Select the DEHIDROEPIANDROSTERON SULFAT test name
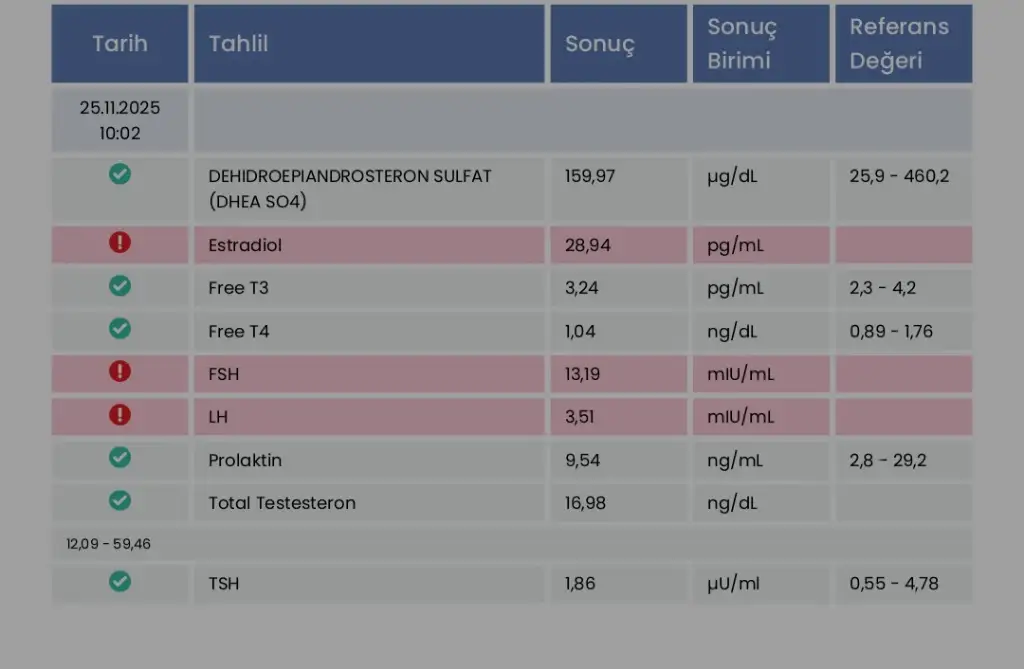The image size is (1024, 669). coord(349,176)
